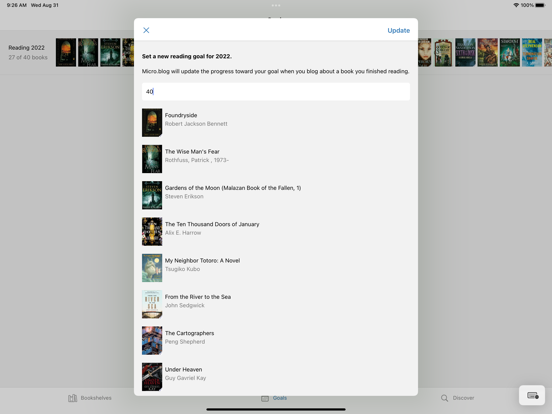Tap the Bookshelves tab icon
The image size is (552, 414).
pyautogui.click(x=73, y=398)
